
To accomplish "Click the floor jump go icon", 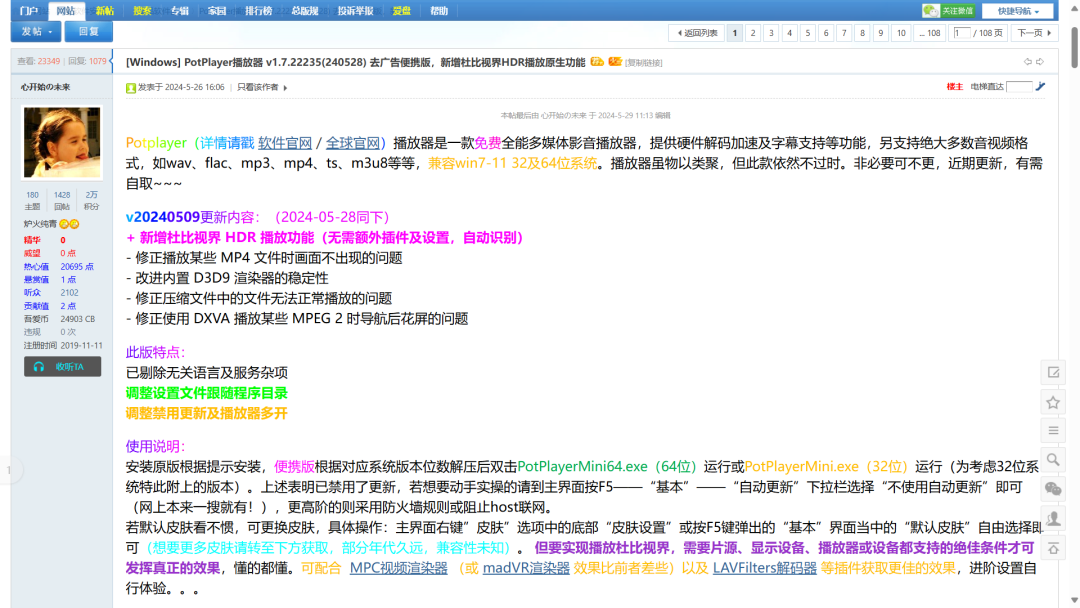I will 1041,86.
